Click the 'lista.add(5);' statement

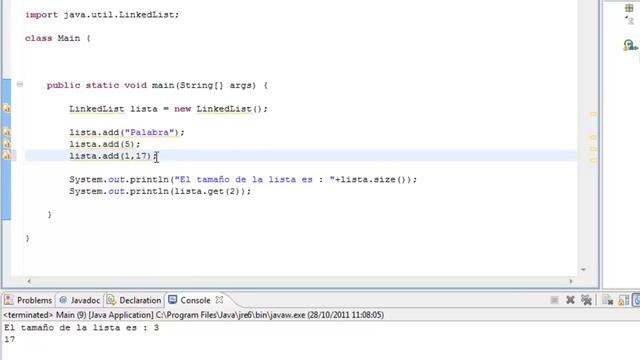104,144
